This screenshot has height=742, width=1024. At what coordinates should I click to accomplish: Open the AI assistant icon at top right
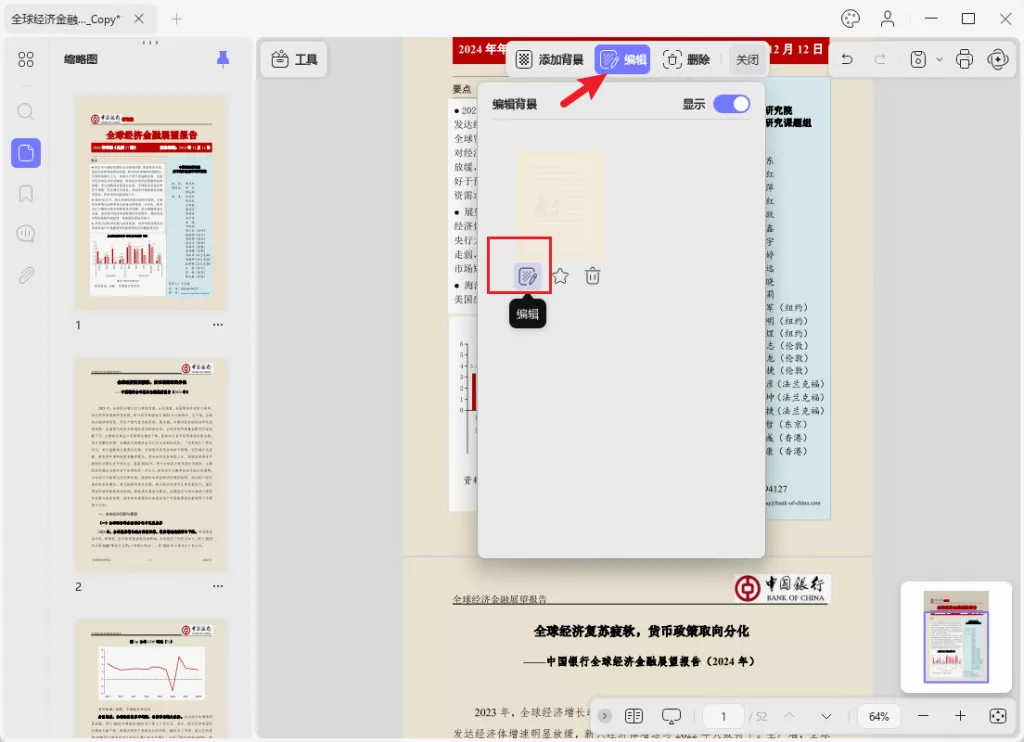coord(998,60)
